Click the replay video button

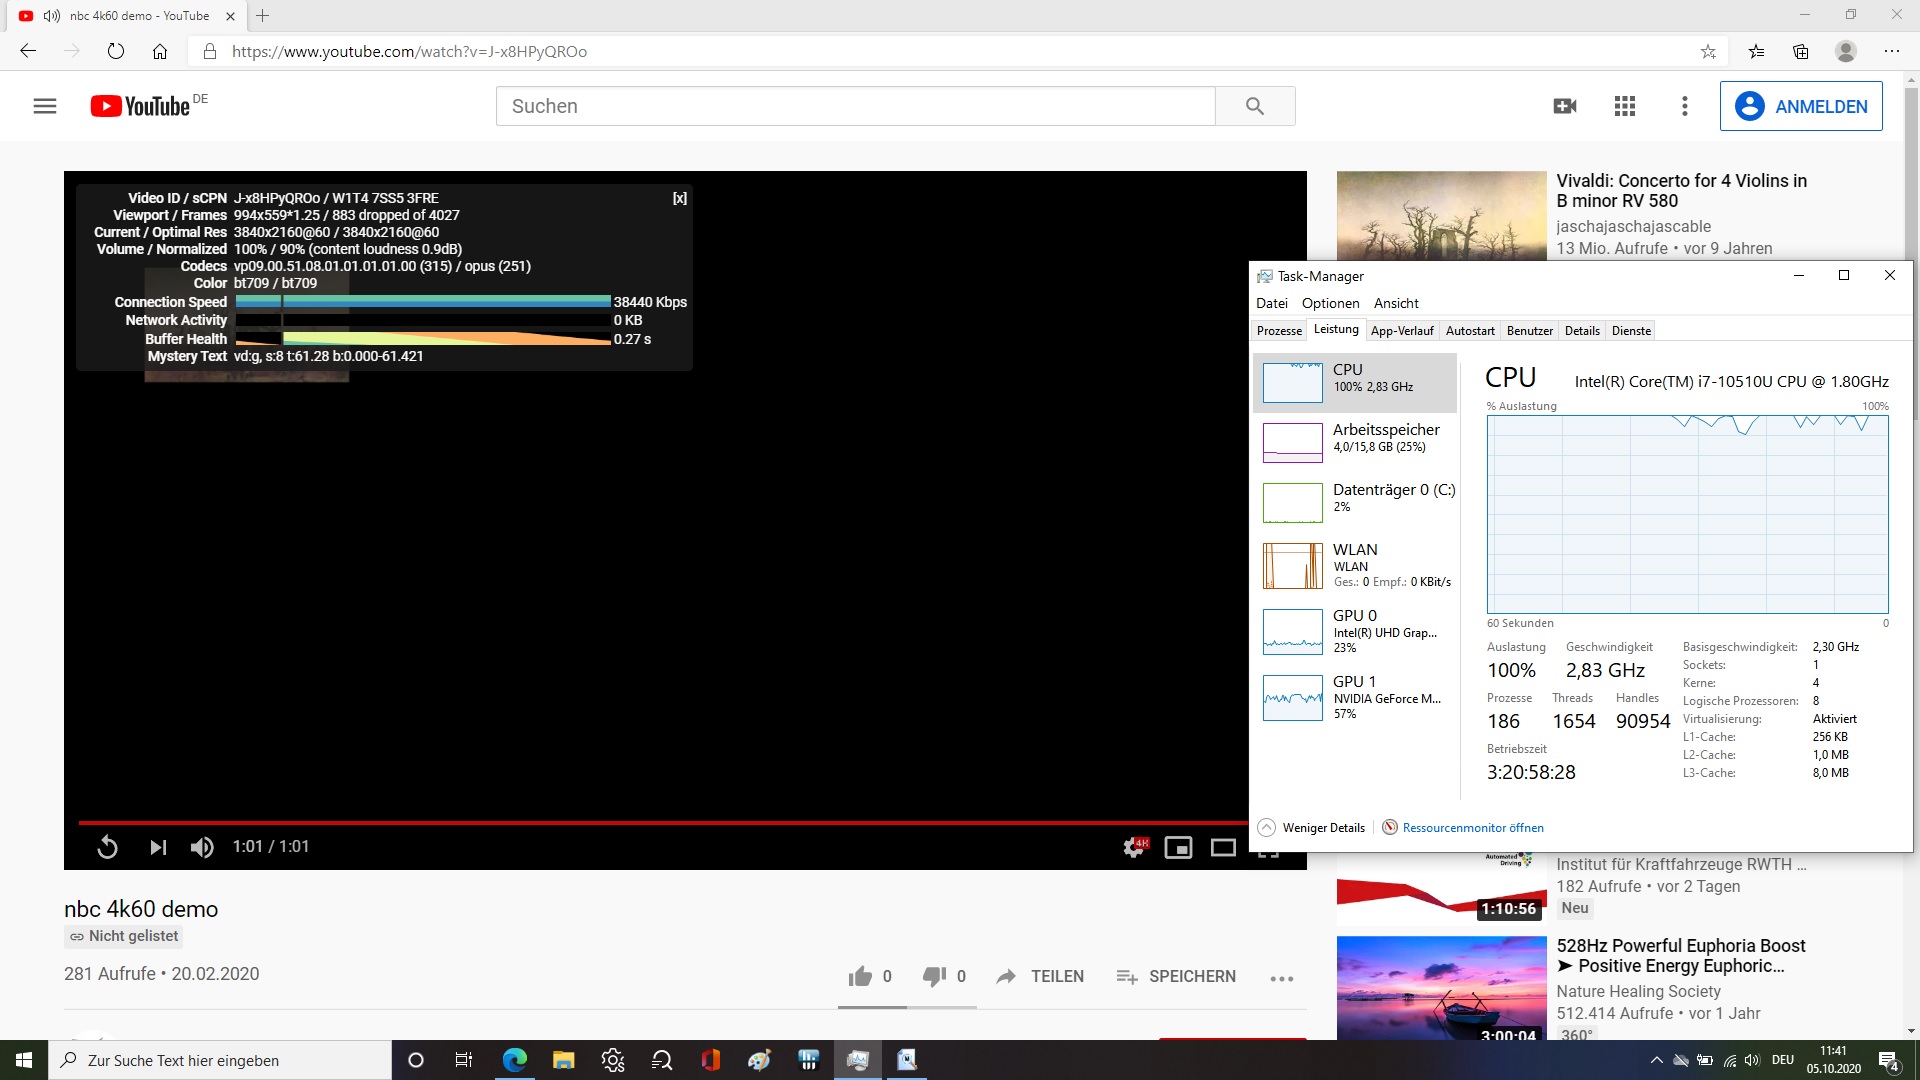tap(107, 848)
